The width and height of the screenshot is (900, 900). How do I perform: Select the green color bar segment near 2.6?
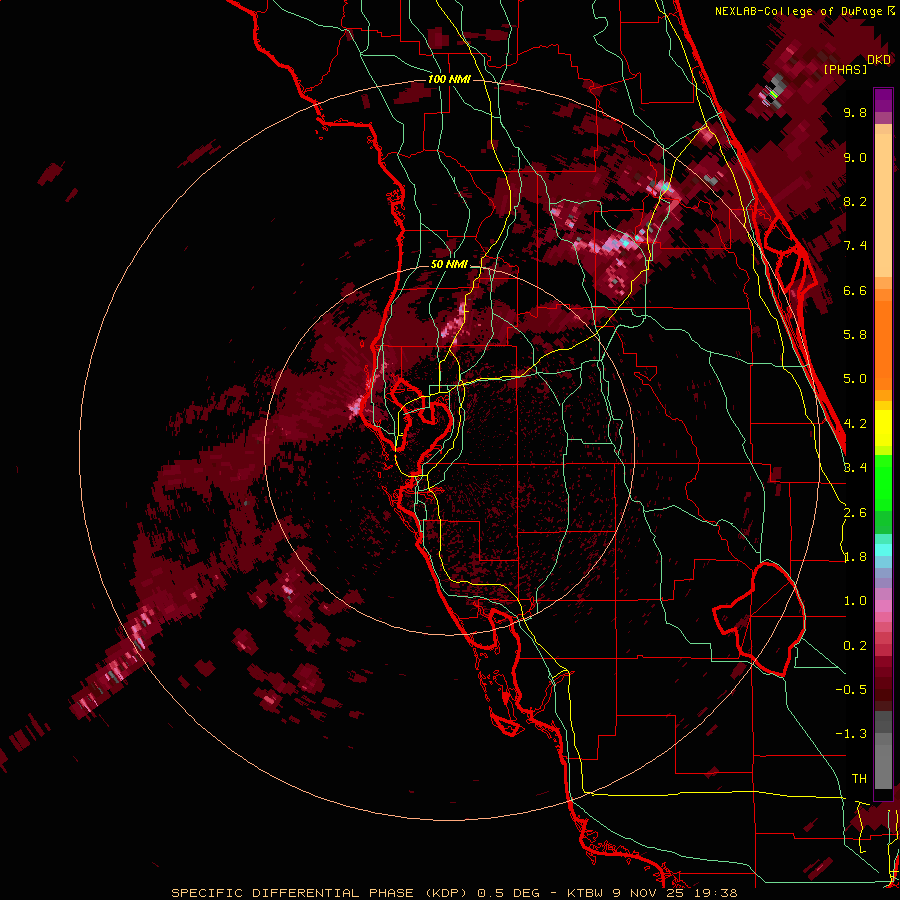[883, 485]
